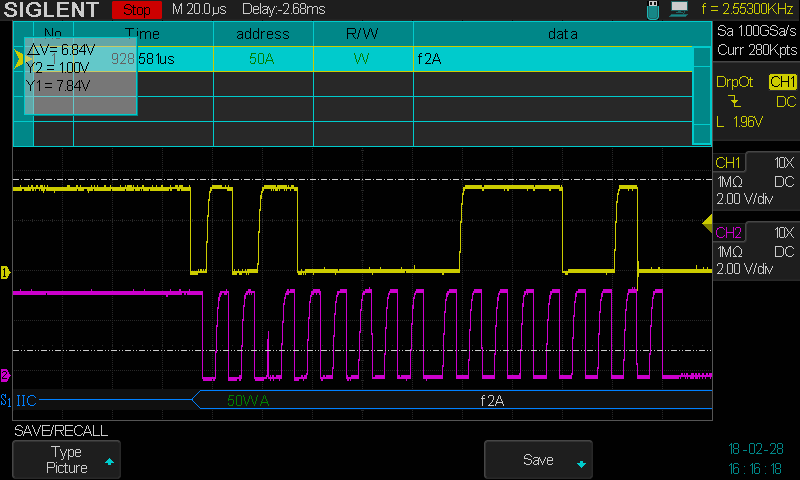This screenshot has width=800, height=480.
Task: Click the 18-02-28 date display
Action: point(756,449)
